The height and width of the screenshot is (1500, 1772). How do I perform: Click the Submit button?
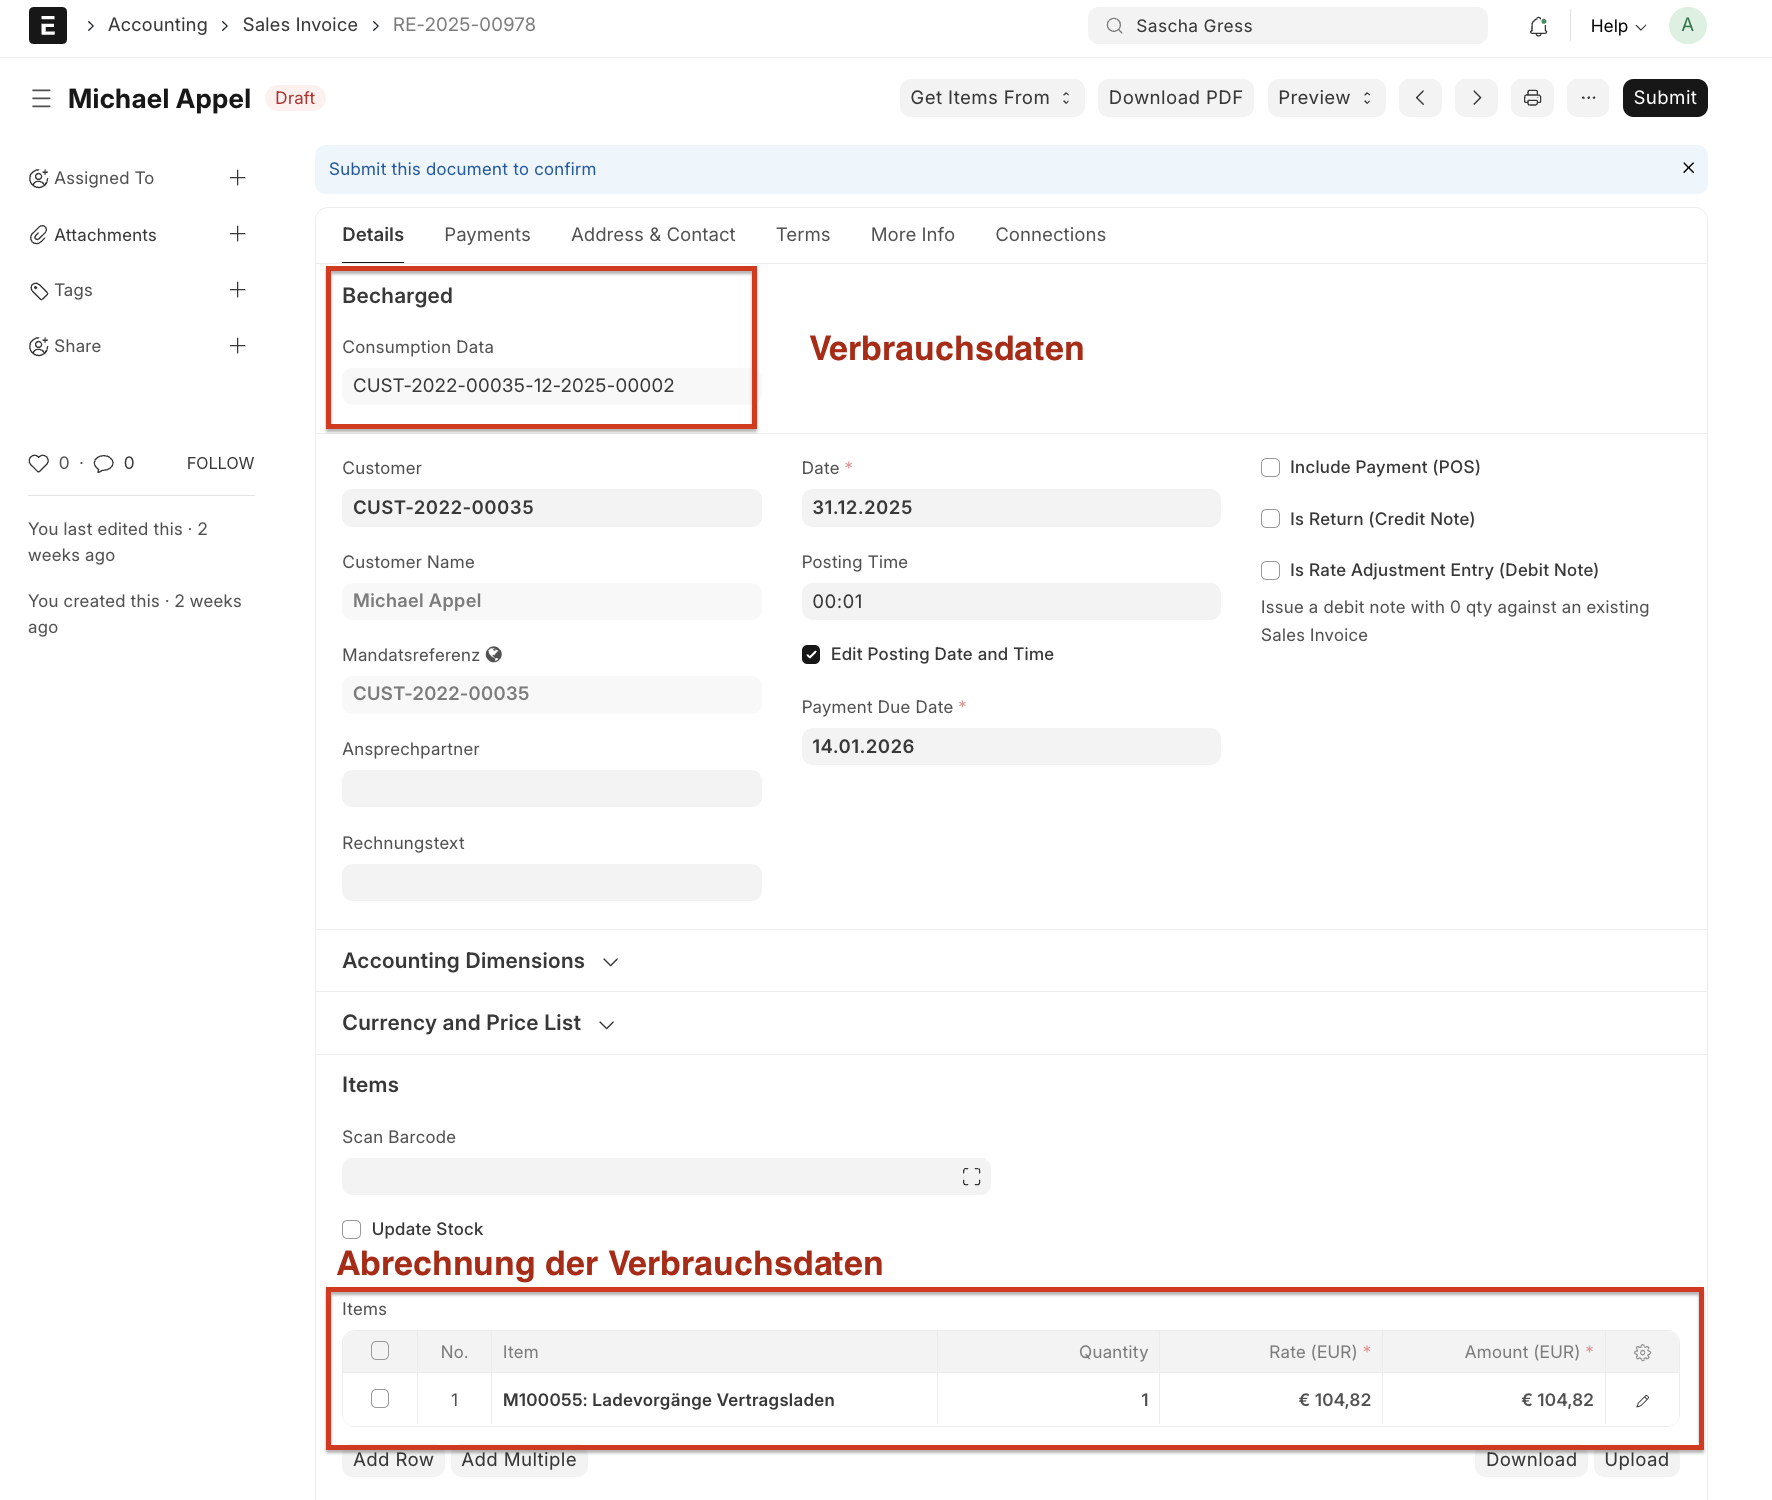[1665, 98]
